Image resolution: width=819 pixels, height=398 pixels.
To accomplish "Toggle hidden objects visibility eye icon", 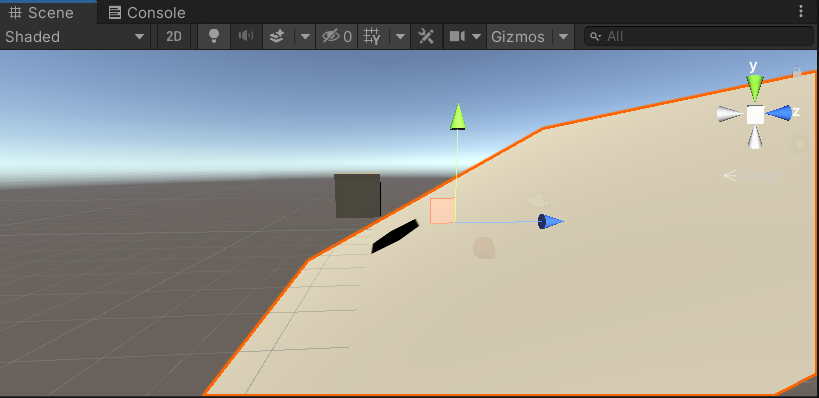I will 336,37.
